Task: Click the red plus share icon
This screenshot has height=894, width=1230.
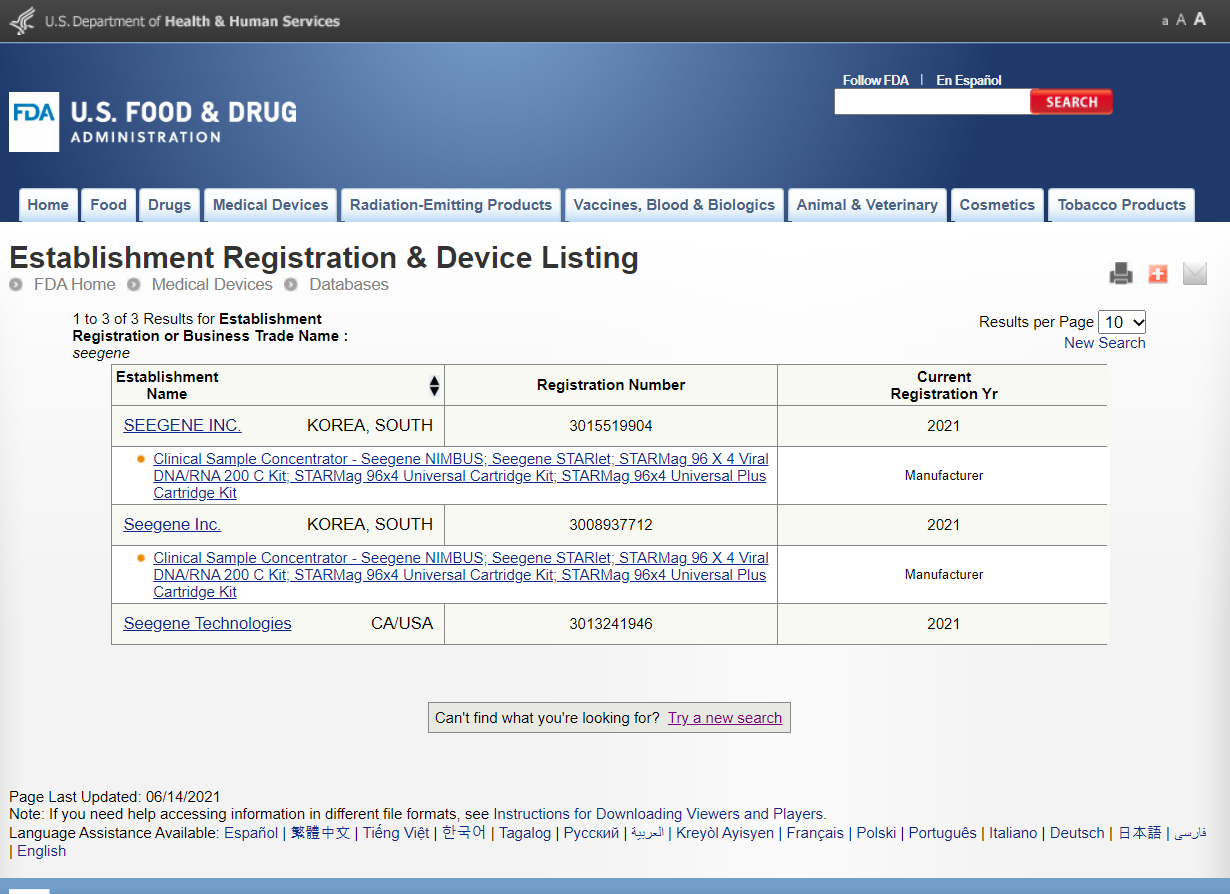Action: (x=1158, y=273)
